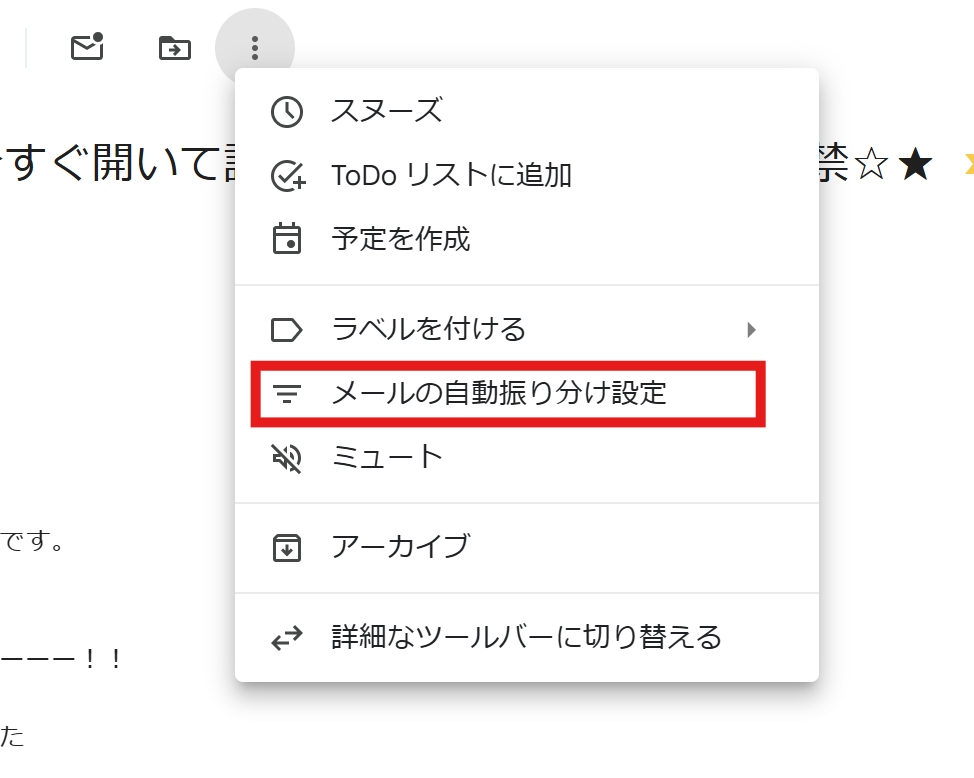Image resolution: width=974 pixels, height=778 pixels.
Task: Choose ToDo リストに追加 menu entry
Action: click(x=451, y=176)
